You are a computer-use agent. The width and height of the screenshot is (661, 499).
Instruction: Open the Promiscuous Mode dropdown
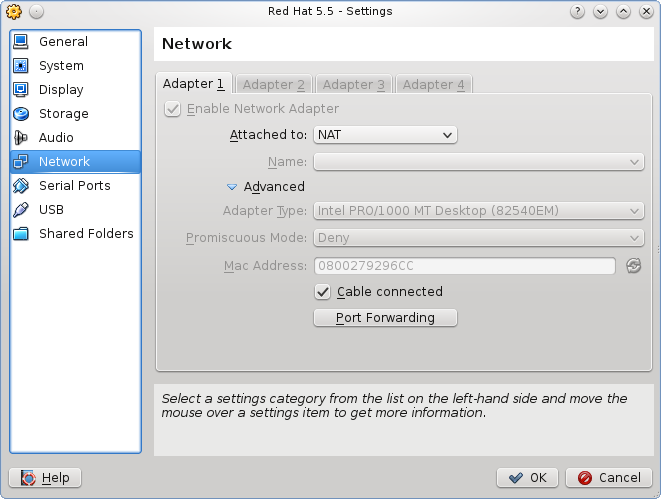click(x=478, y=238)
